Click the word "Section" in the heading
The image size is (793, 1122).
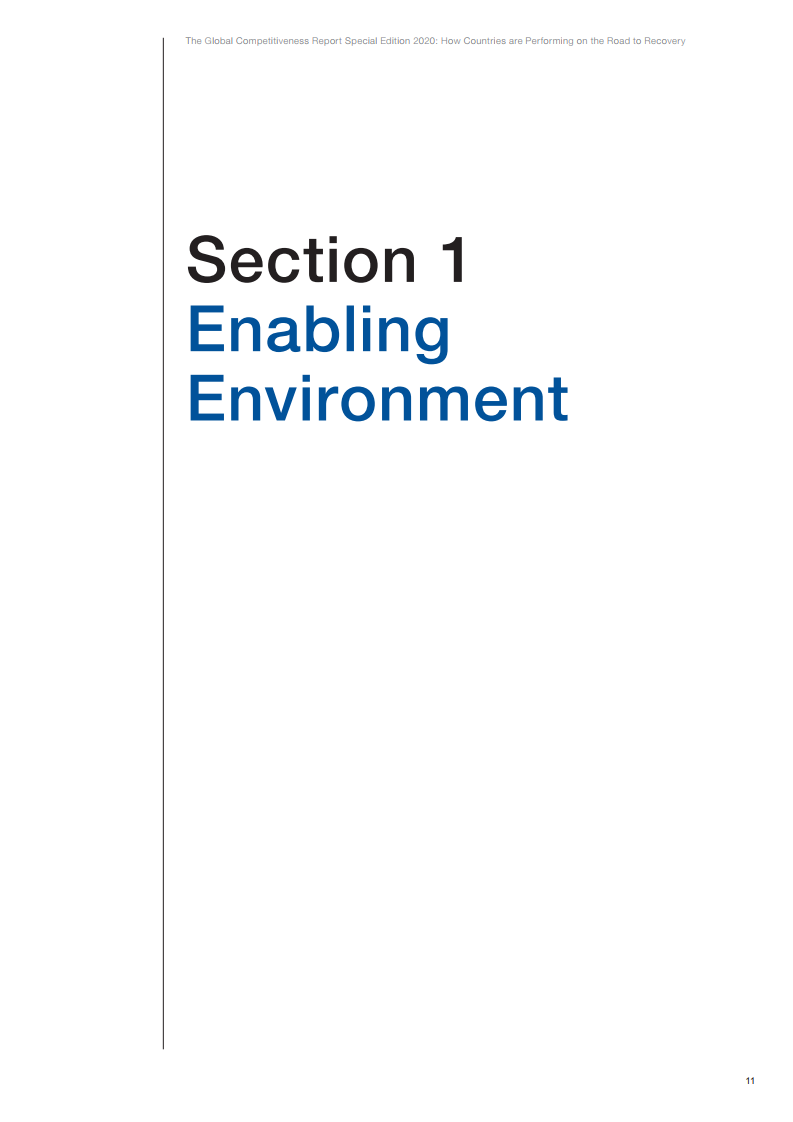300,259
